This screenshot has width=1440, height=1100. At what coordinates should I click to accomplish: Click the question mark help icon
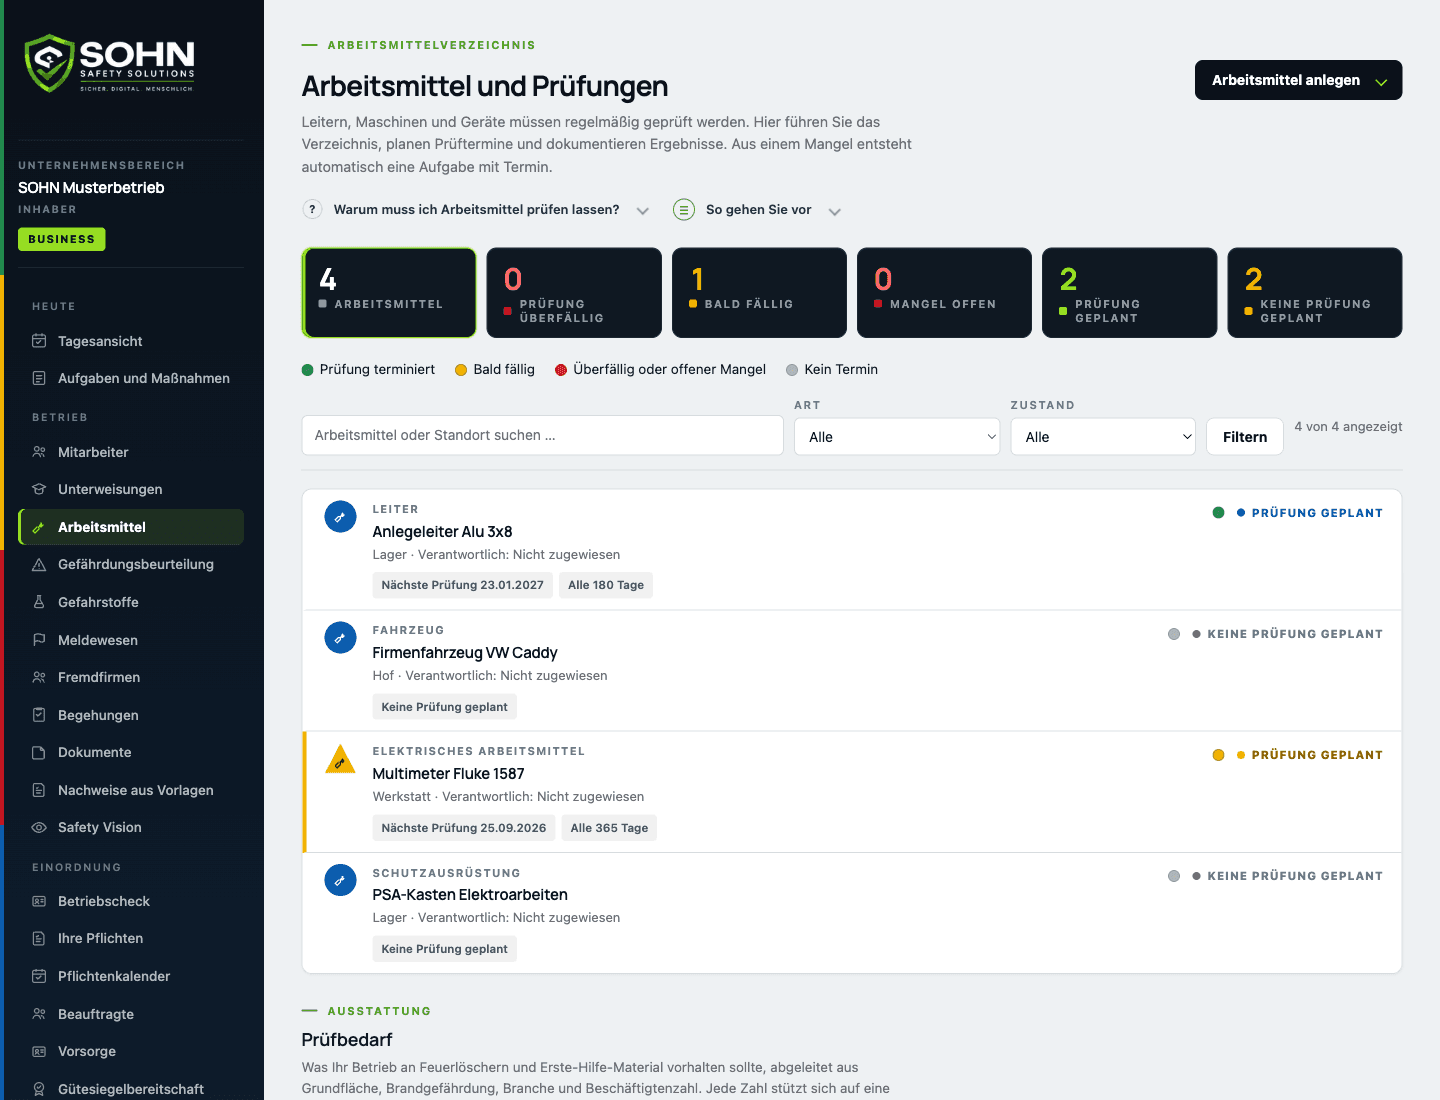click(x=312, y=209)
